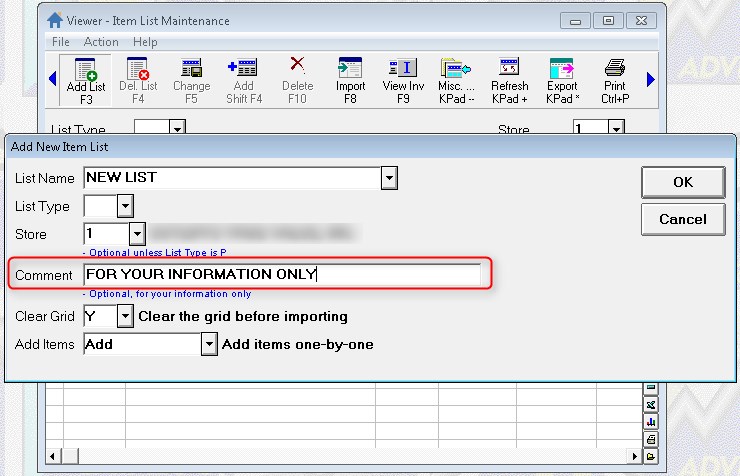Click the Misc. KPad toolbar icon
The image size is (740, 476).
tap(456, 79)
